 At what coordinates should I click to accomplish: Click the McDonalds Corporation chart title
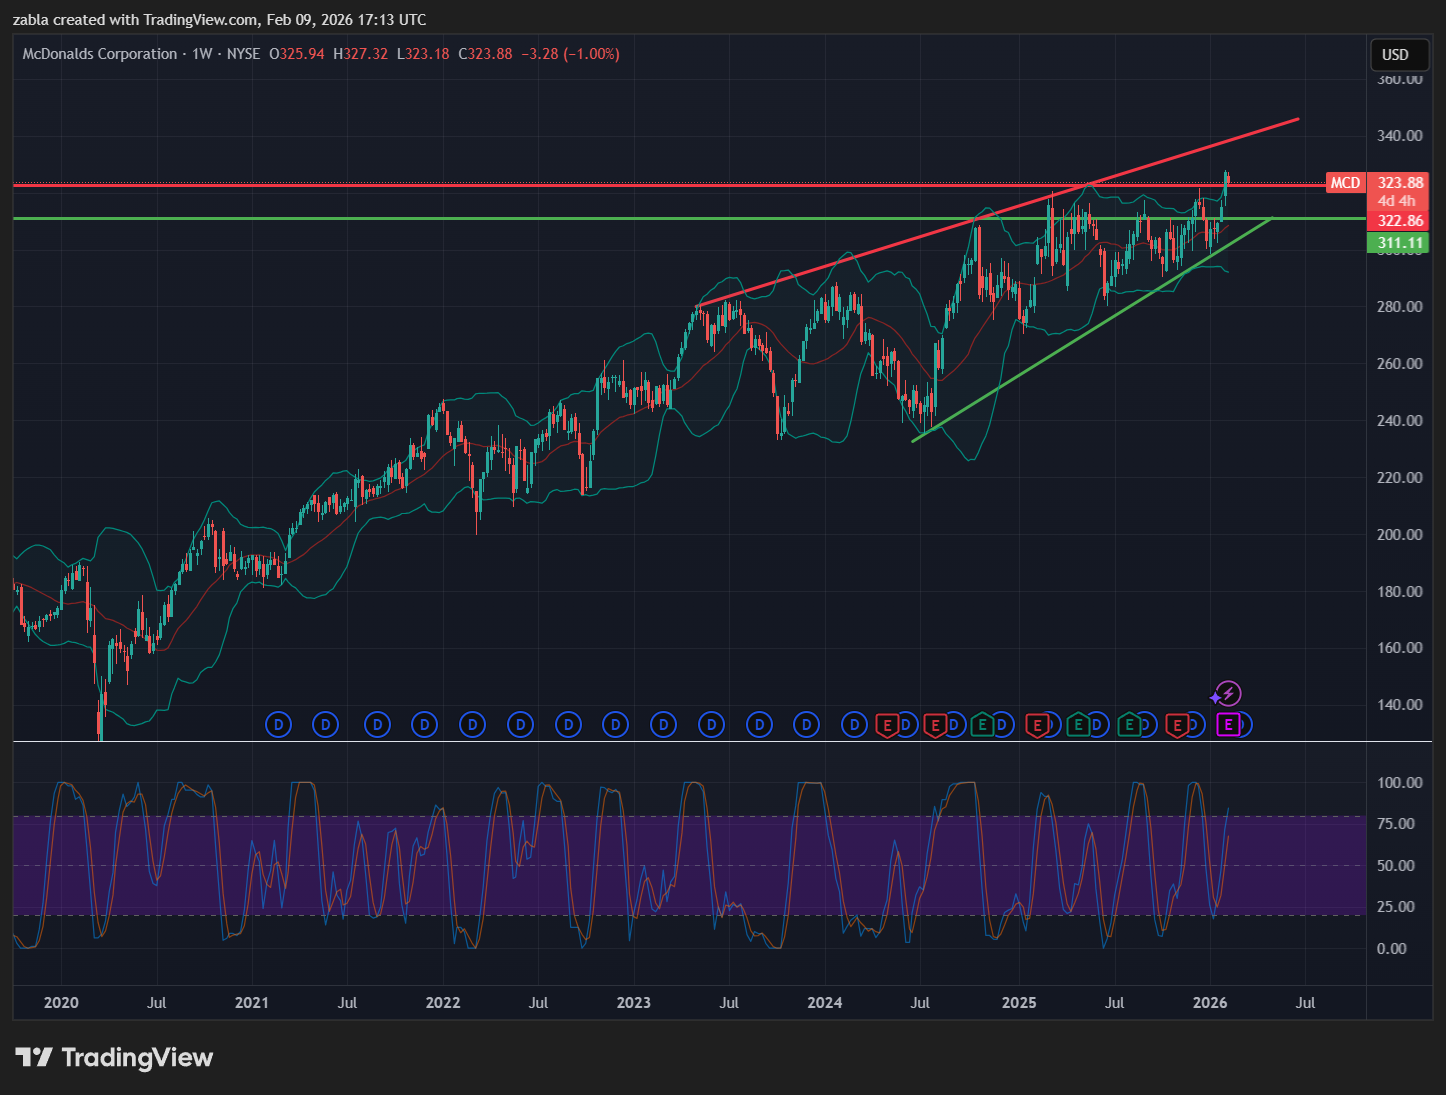(100, 54)
